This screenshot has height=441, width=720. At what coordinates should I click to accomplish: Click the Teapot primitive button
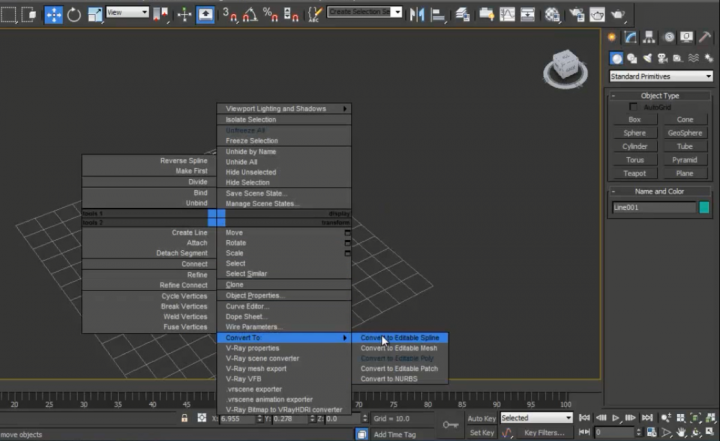(x=635, y=172)
